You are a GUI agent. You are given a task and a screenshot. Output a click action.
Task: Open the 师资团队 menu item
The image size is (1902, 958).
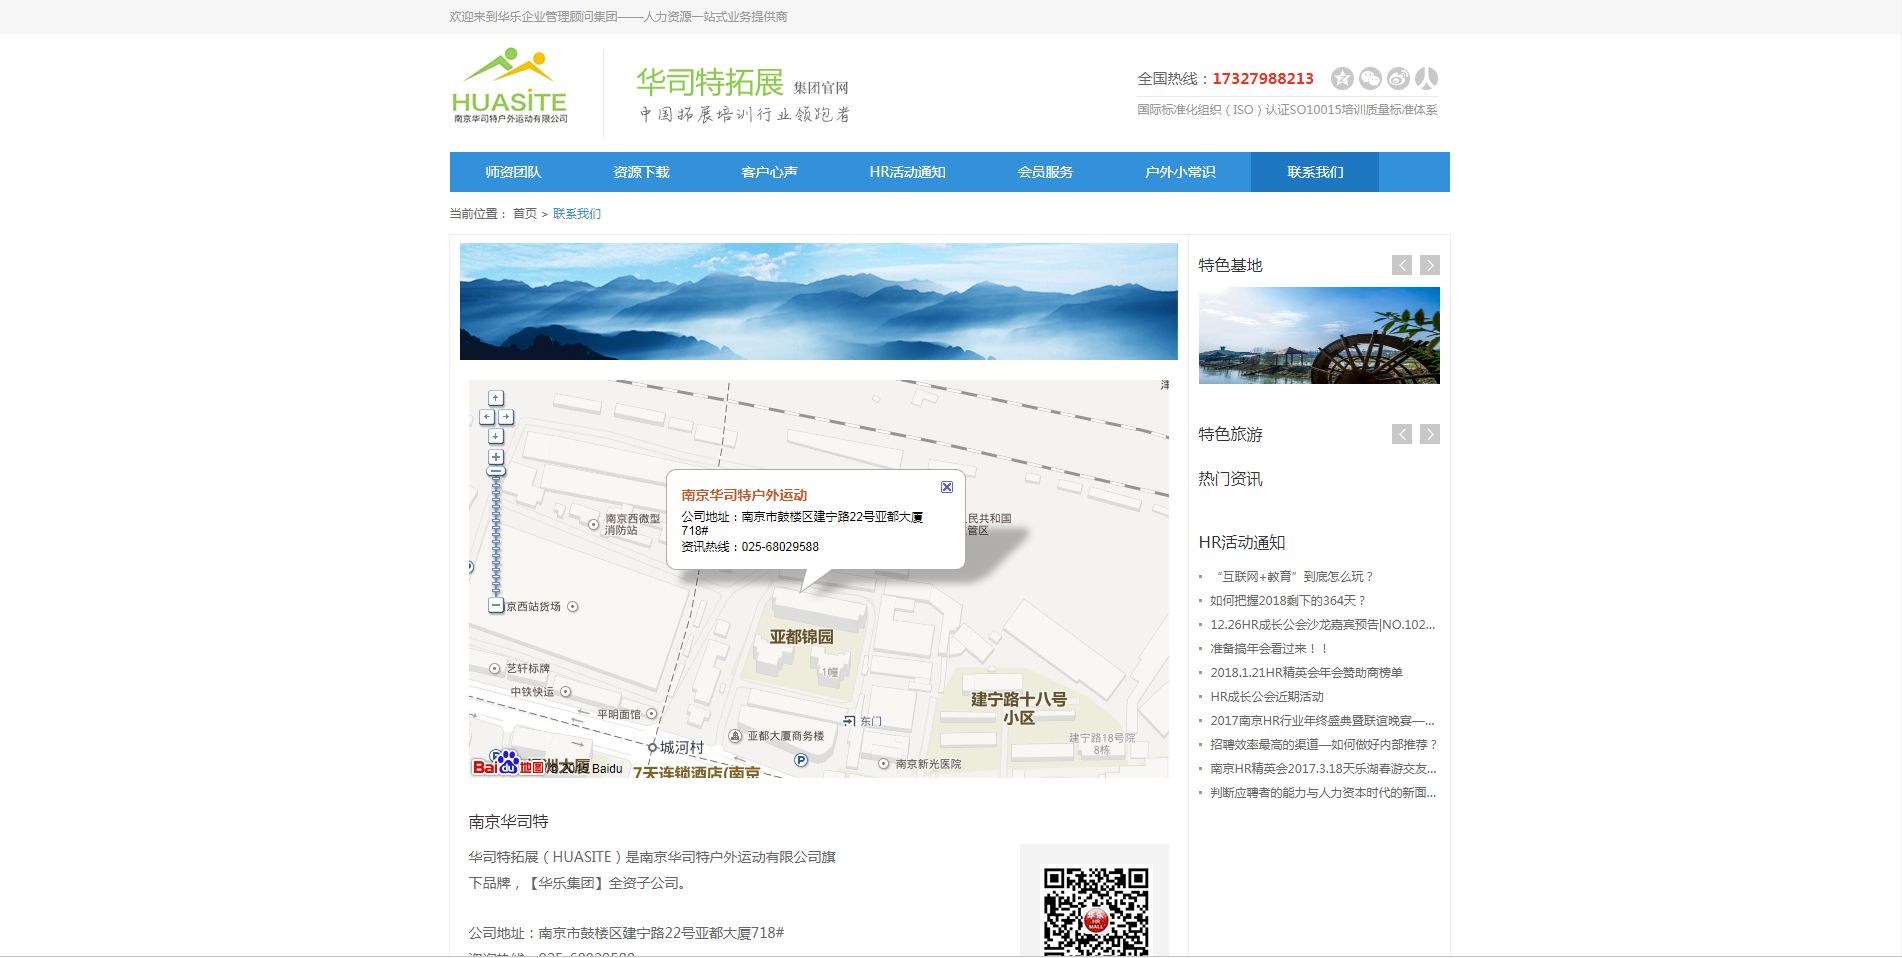point(514,172)
